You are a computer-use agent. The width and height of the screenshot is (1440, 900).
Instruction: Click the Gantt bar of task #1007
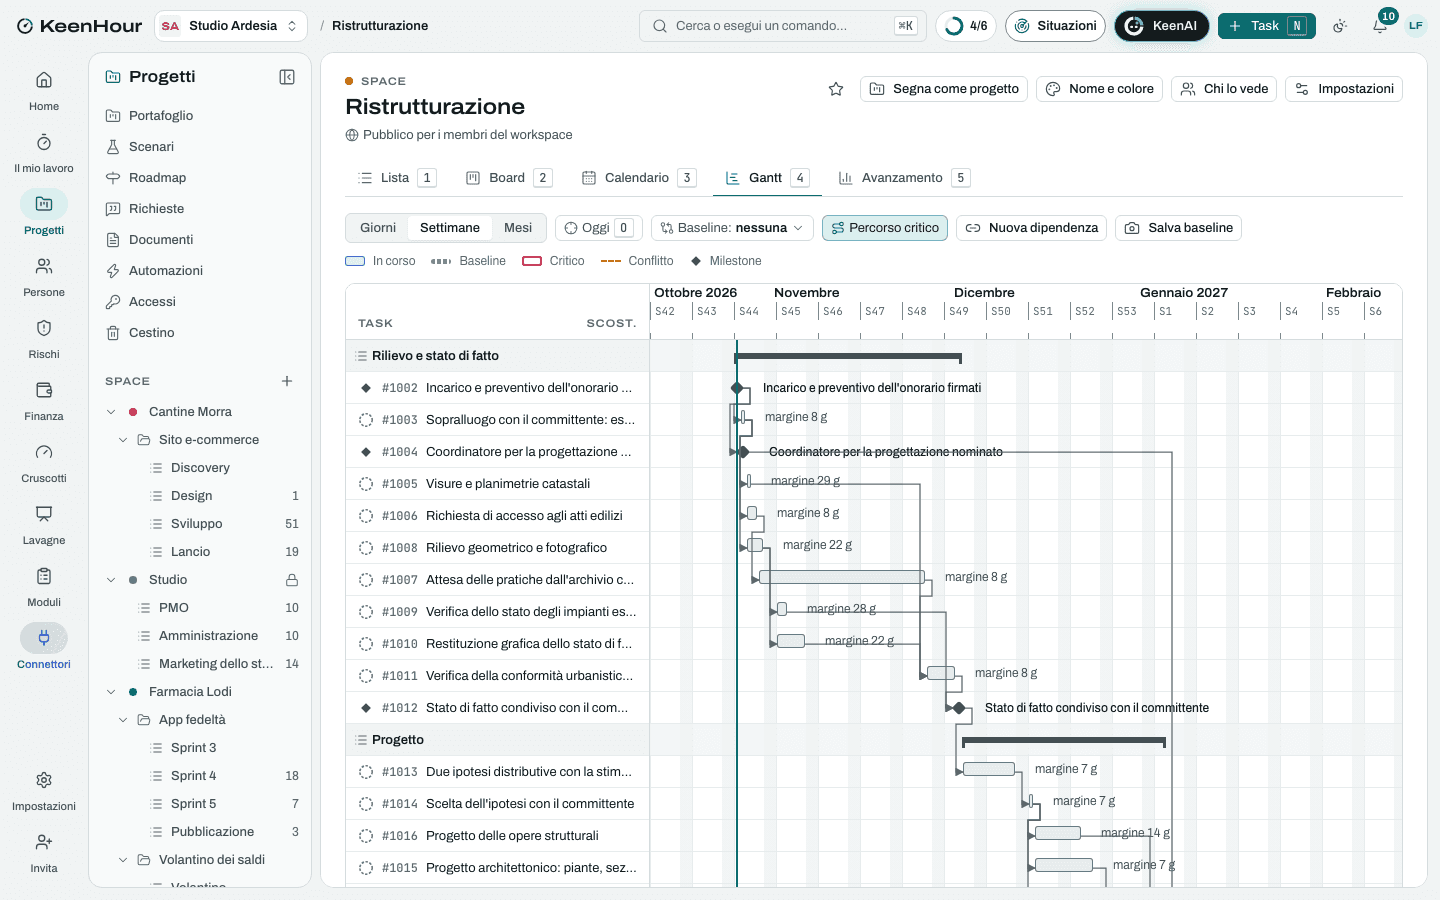pos(842,577)
